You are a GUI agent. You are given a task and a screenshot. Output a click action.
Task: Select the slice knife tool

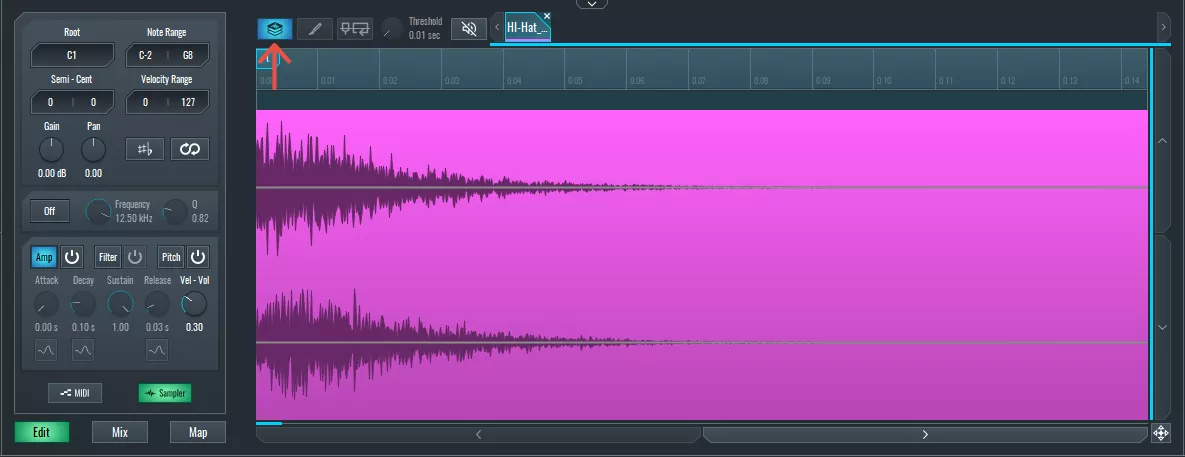315,29
